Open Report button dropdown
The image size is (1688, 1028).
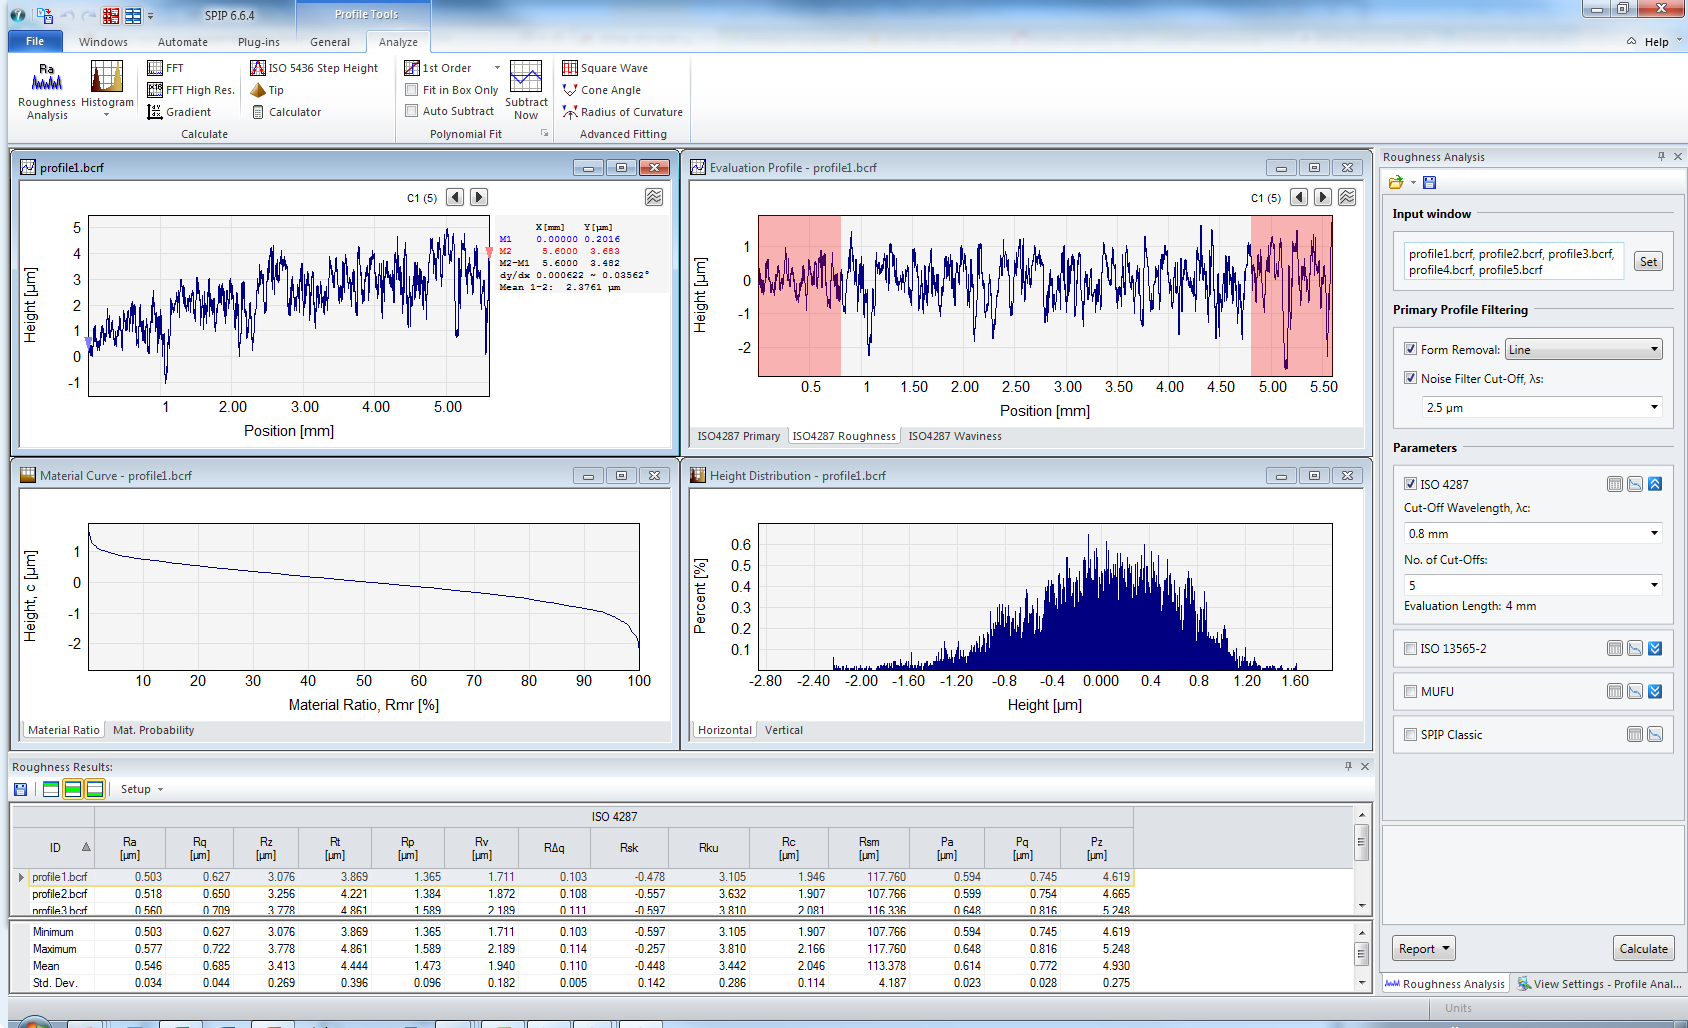tap(1425, 949)
